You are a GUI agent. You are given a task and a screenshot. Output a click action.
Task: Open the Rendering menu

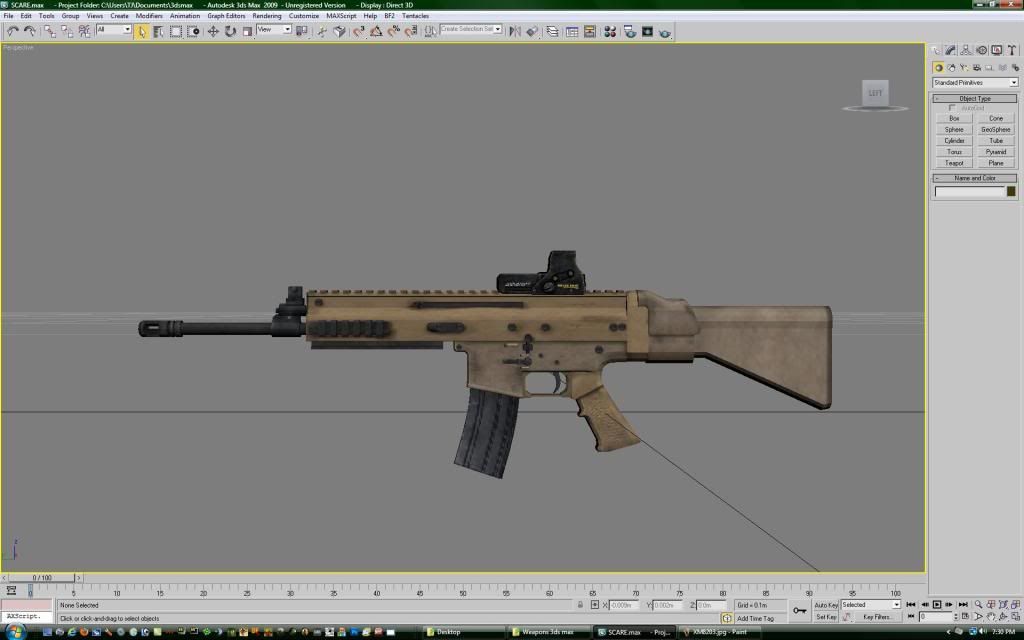tap(266, 16)
